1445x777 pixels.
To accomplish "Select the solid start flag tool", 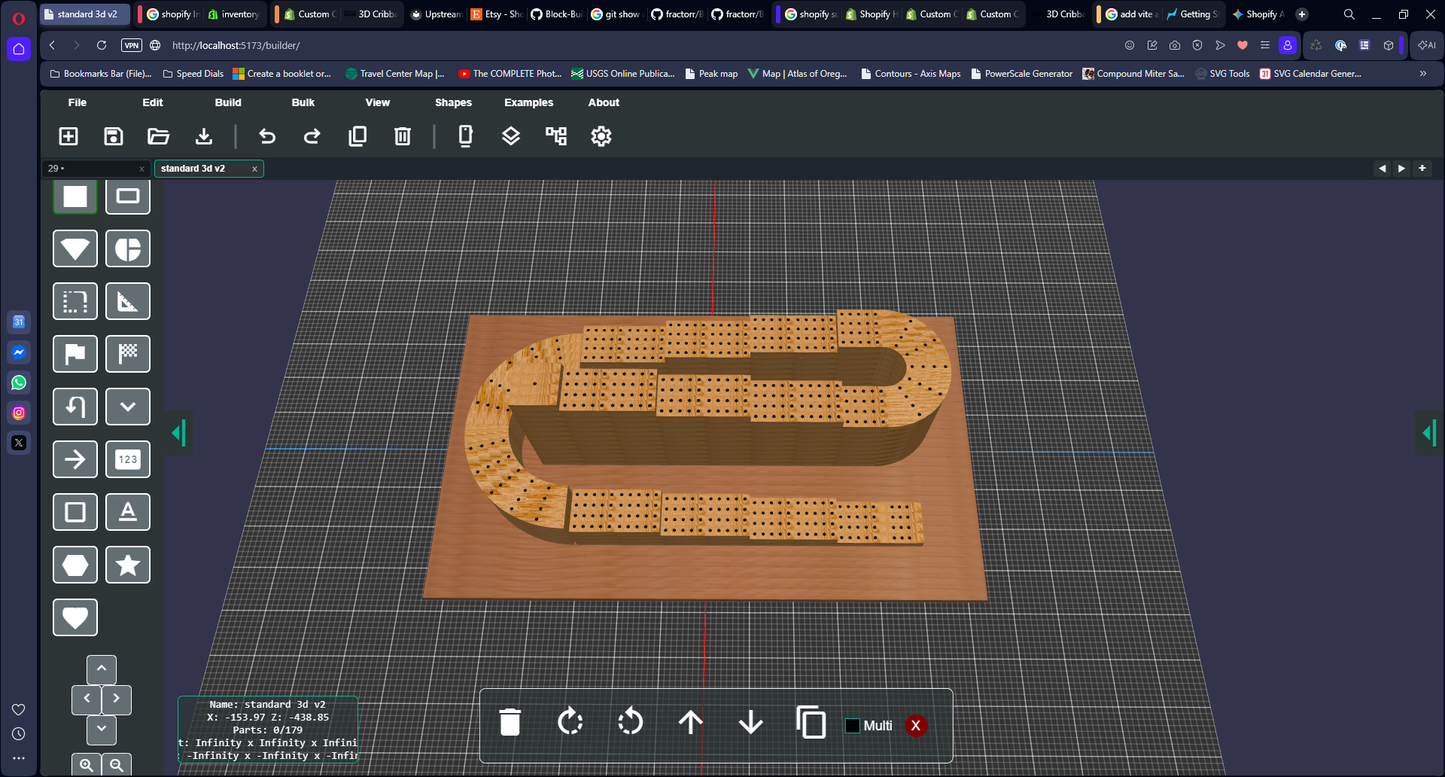I will click(75, 354).
